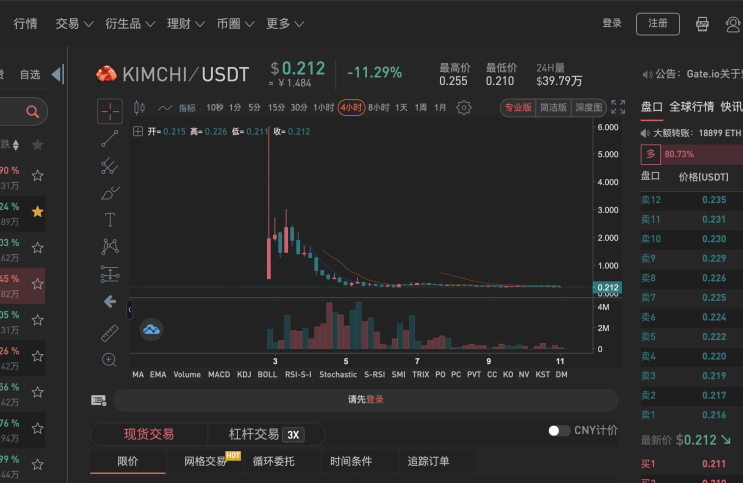Image resolution: width=743 pixels, height=483 pixels.
Task: Select the pattern drawing tool
Action: coord(110,246)
